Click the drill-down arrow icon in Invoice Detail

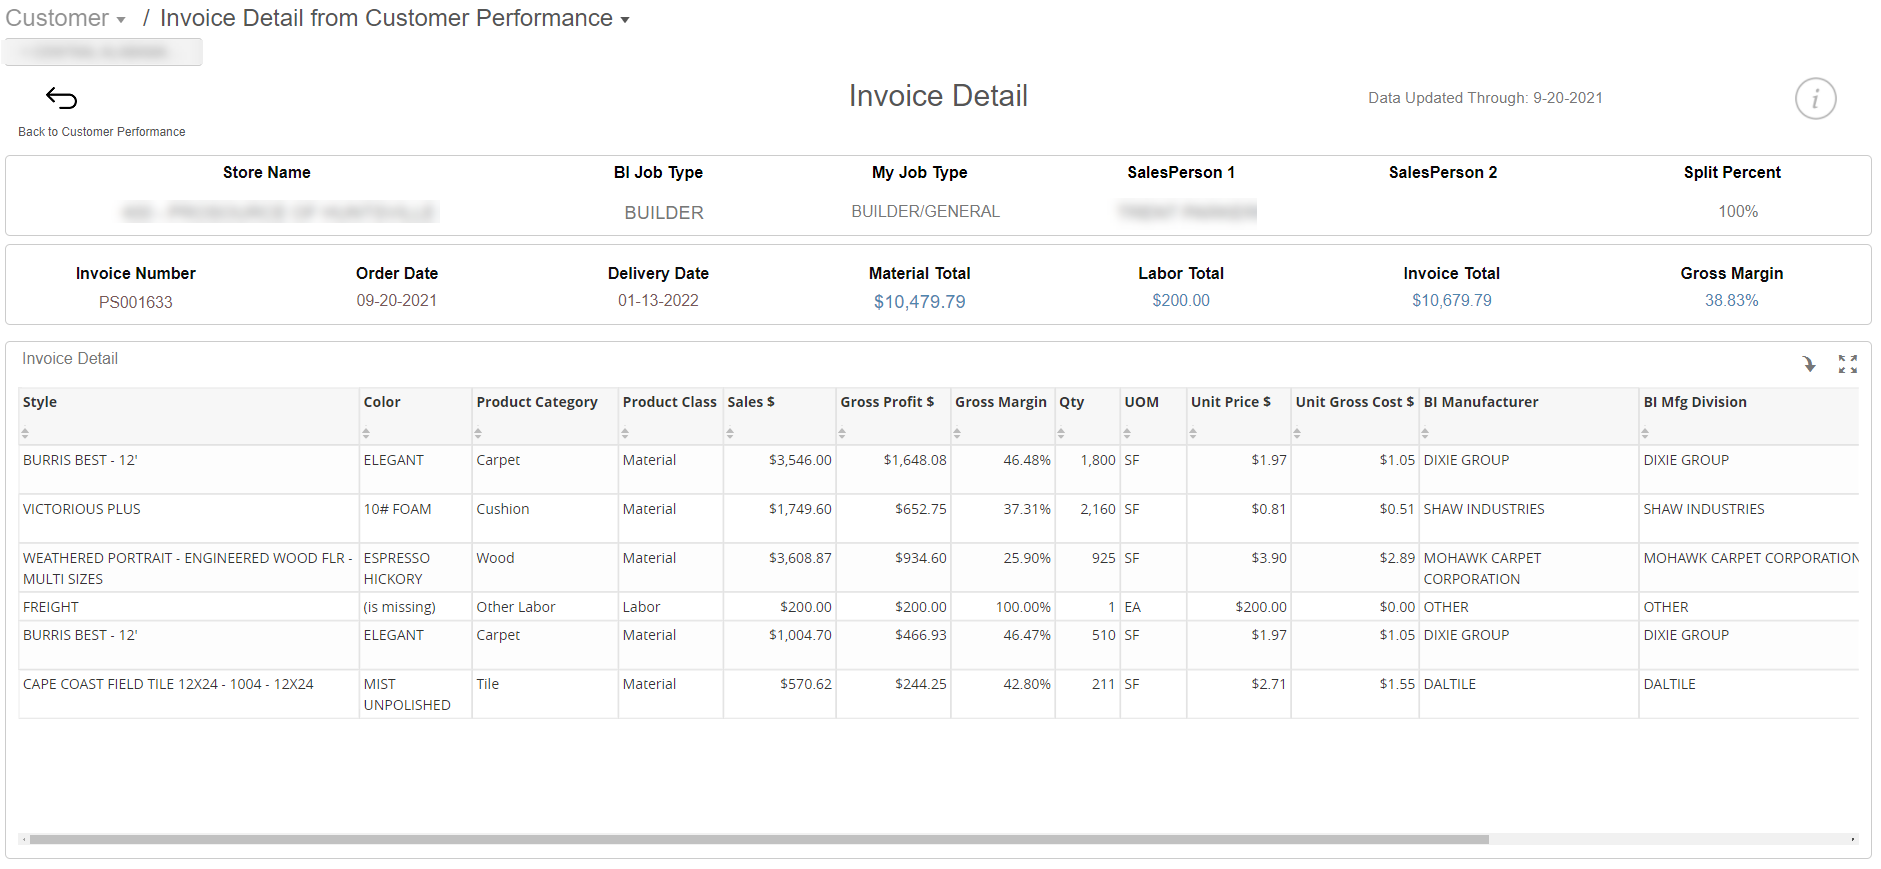click(1809, 364)
